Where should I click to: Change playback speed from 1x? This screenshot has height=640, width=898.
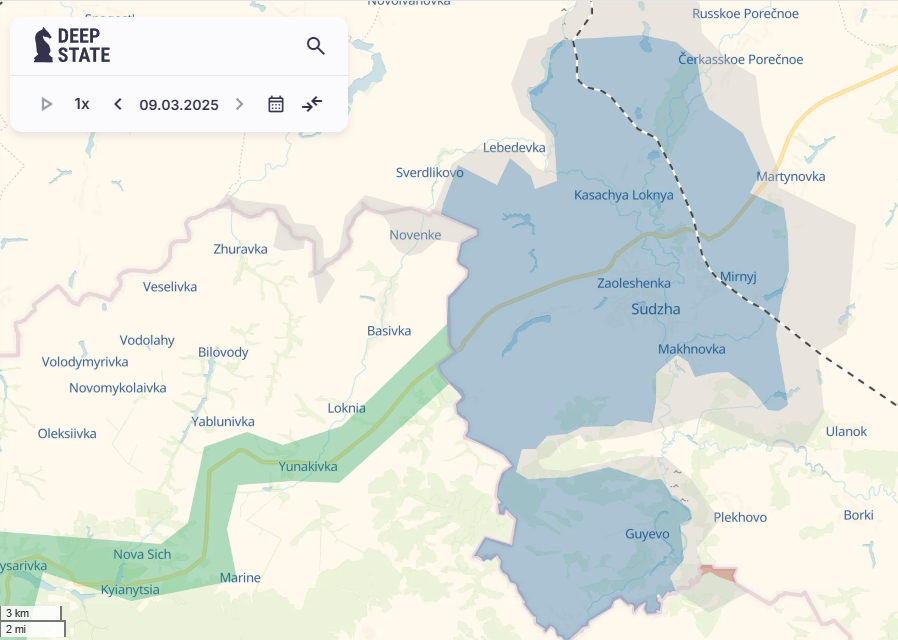pyautogui.click(x=82, y=104)
